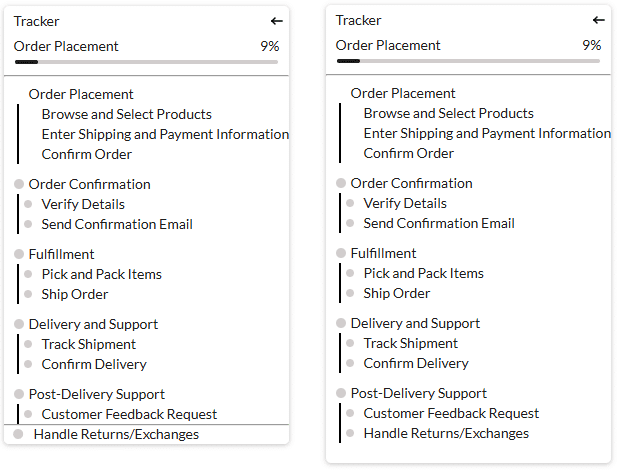The width and height of the screenshot is (619, 474).
Task: Click the Verify Details dot in left panel
Action: pyautogui.click(x=29, y=204)
